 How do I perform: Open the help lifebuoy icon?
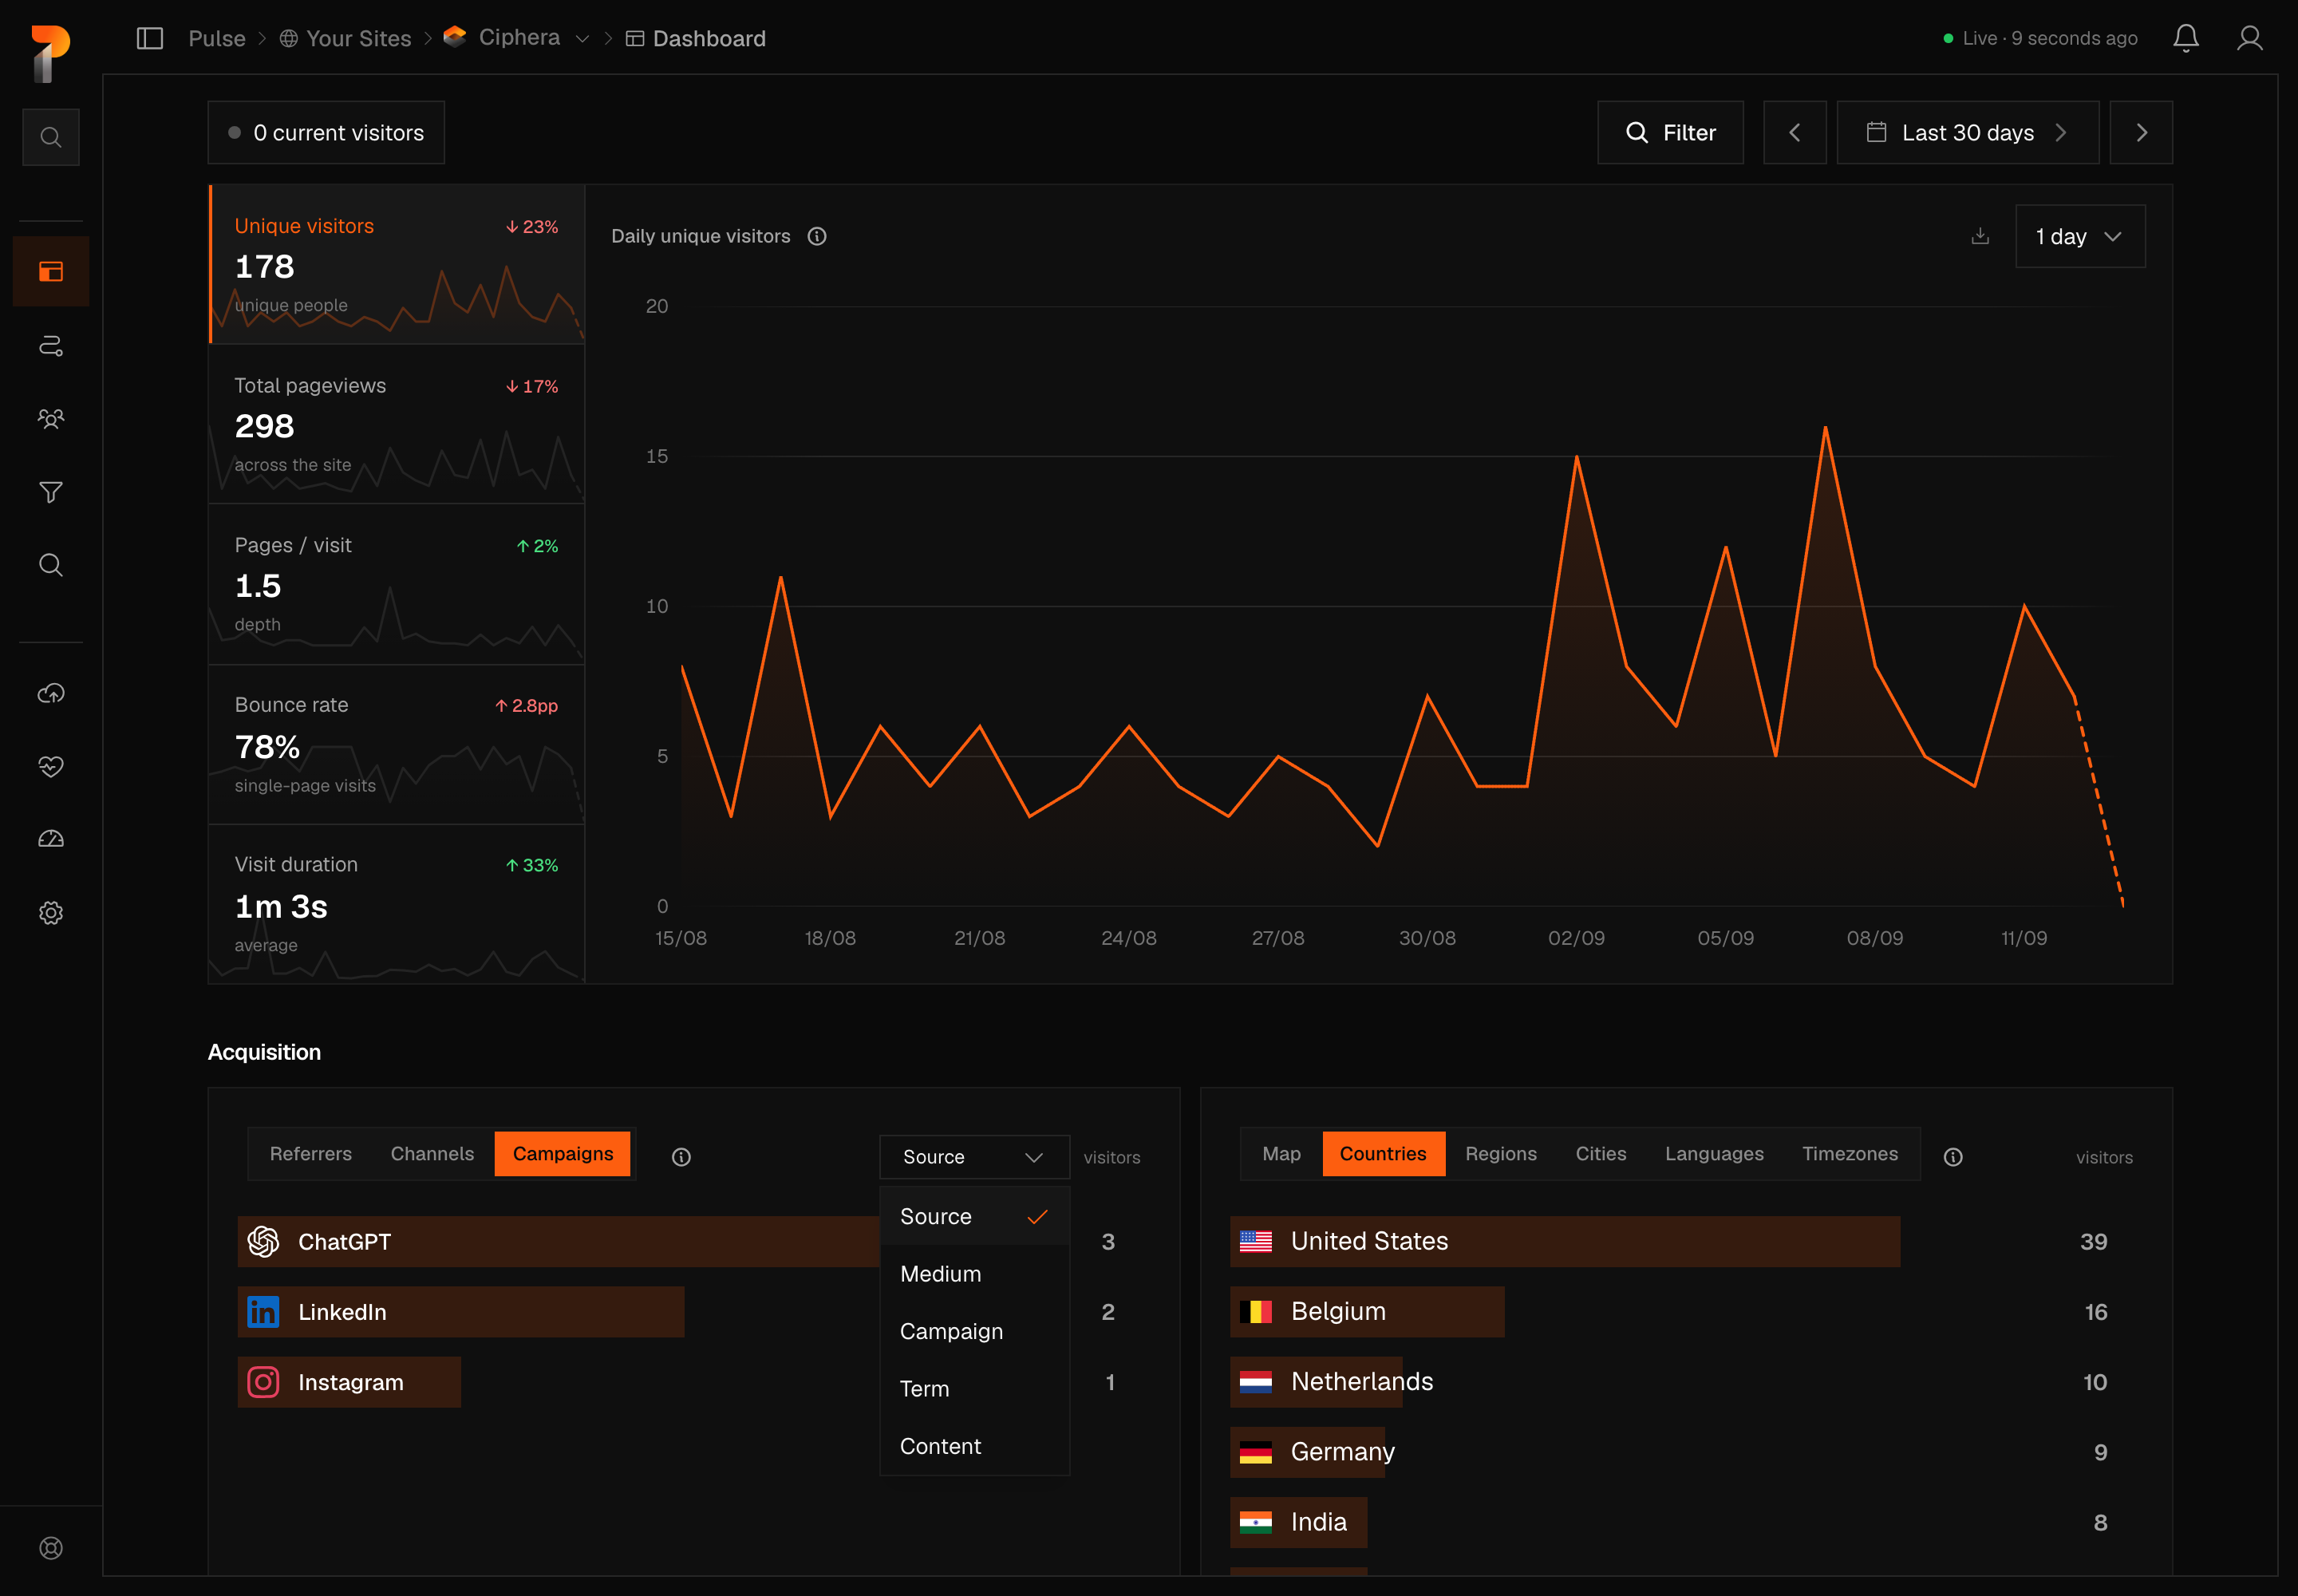(x=51, y=1548)
